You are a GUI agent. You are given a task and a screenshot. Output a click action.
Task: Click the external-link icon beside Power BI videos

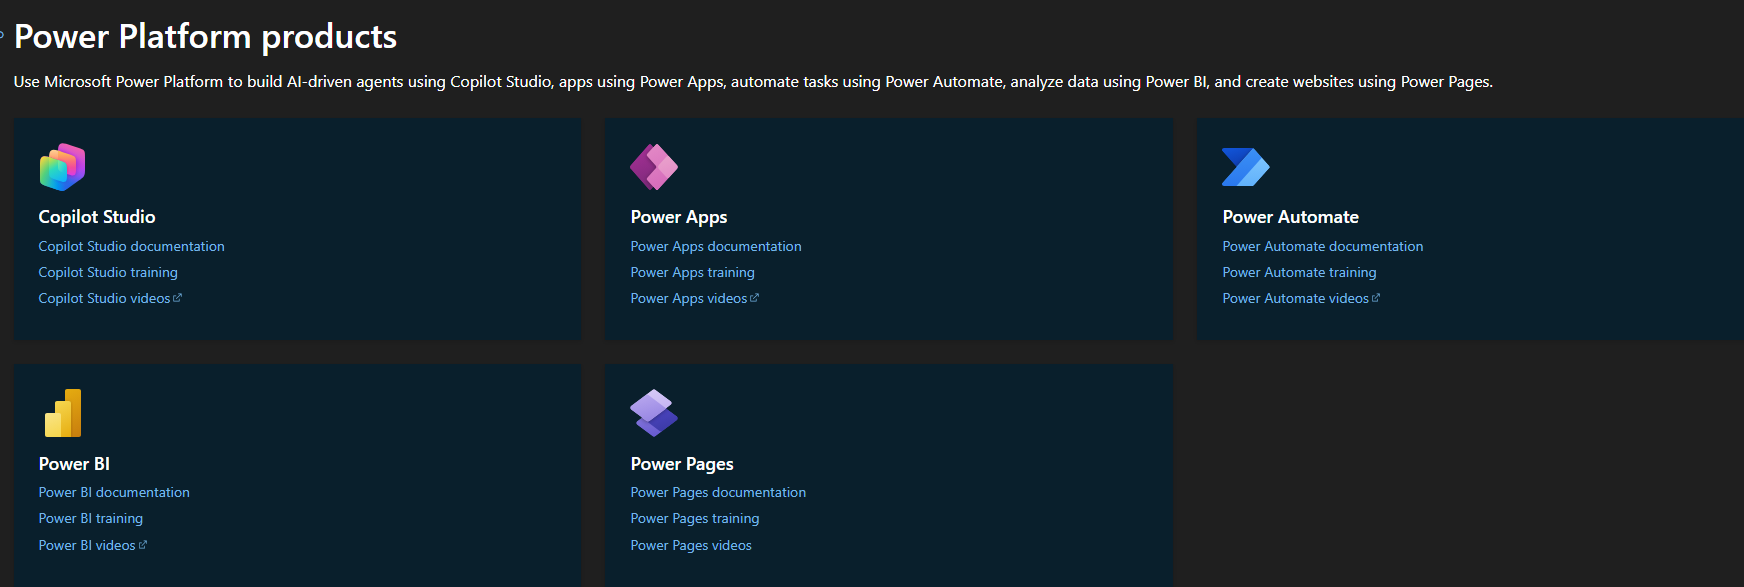pos(143,545)
